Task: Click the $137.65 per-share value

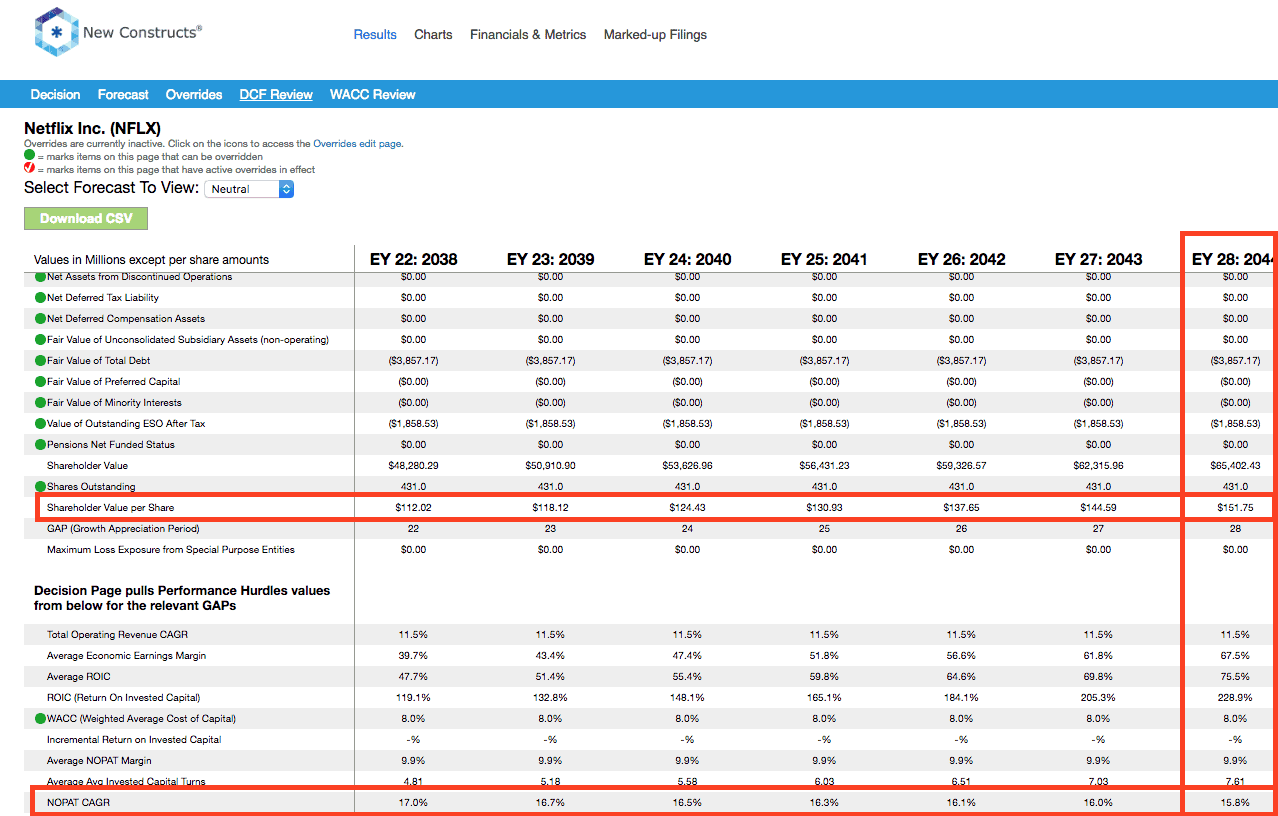Action: pos(961,508)
